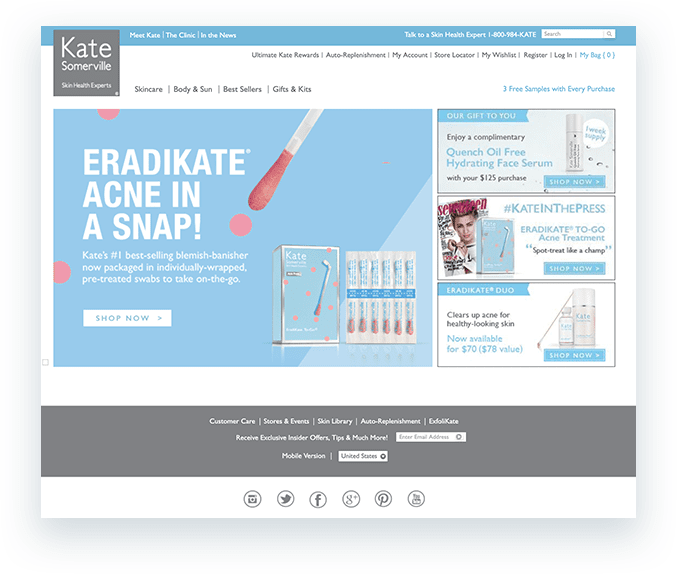Click the Seventeen magazine cover thumbnail
This screenshot has height=574, width=677.
tap(461, 237)
